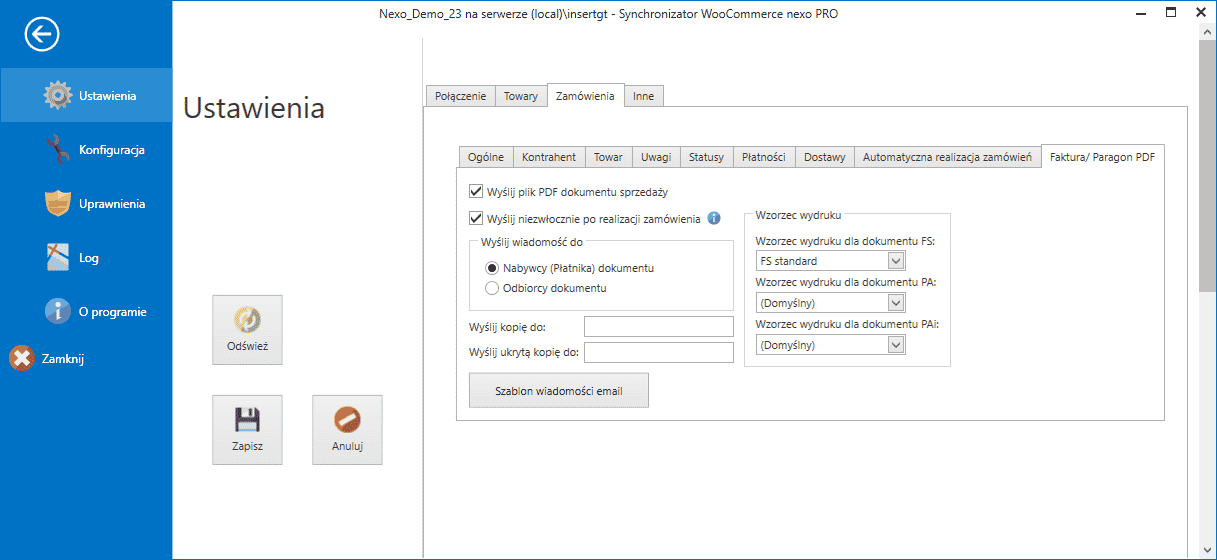
Task: Open the PA document print template dropdown
Action: tap(896, 303)
